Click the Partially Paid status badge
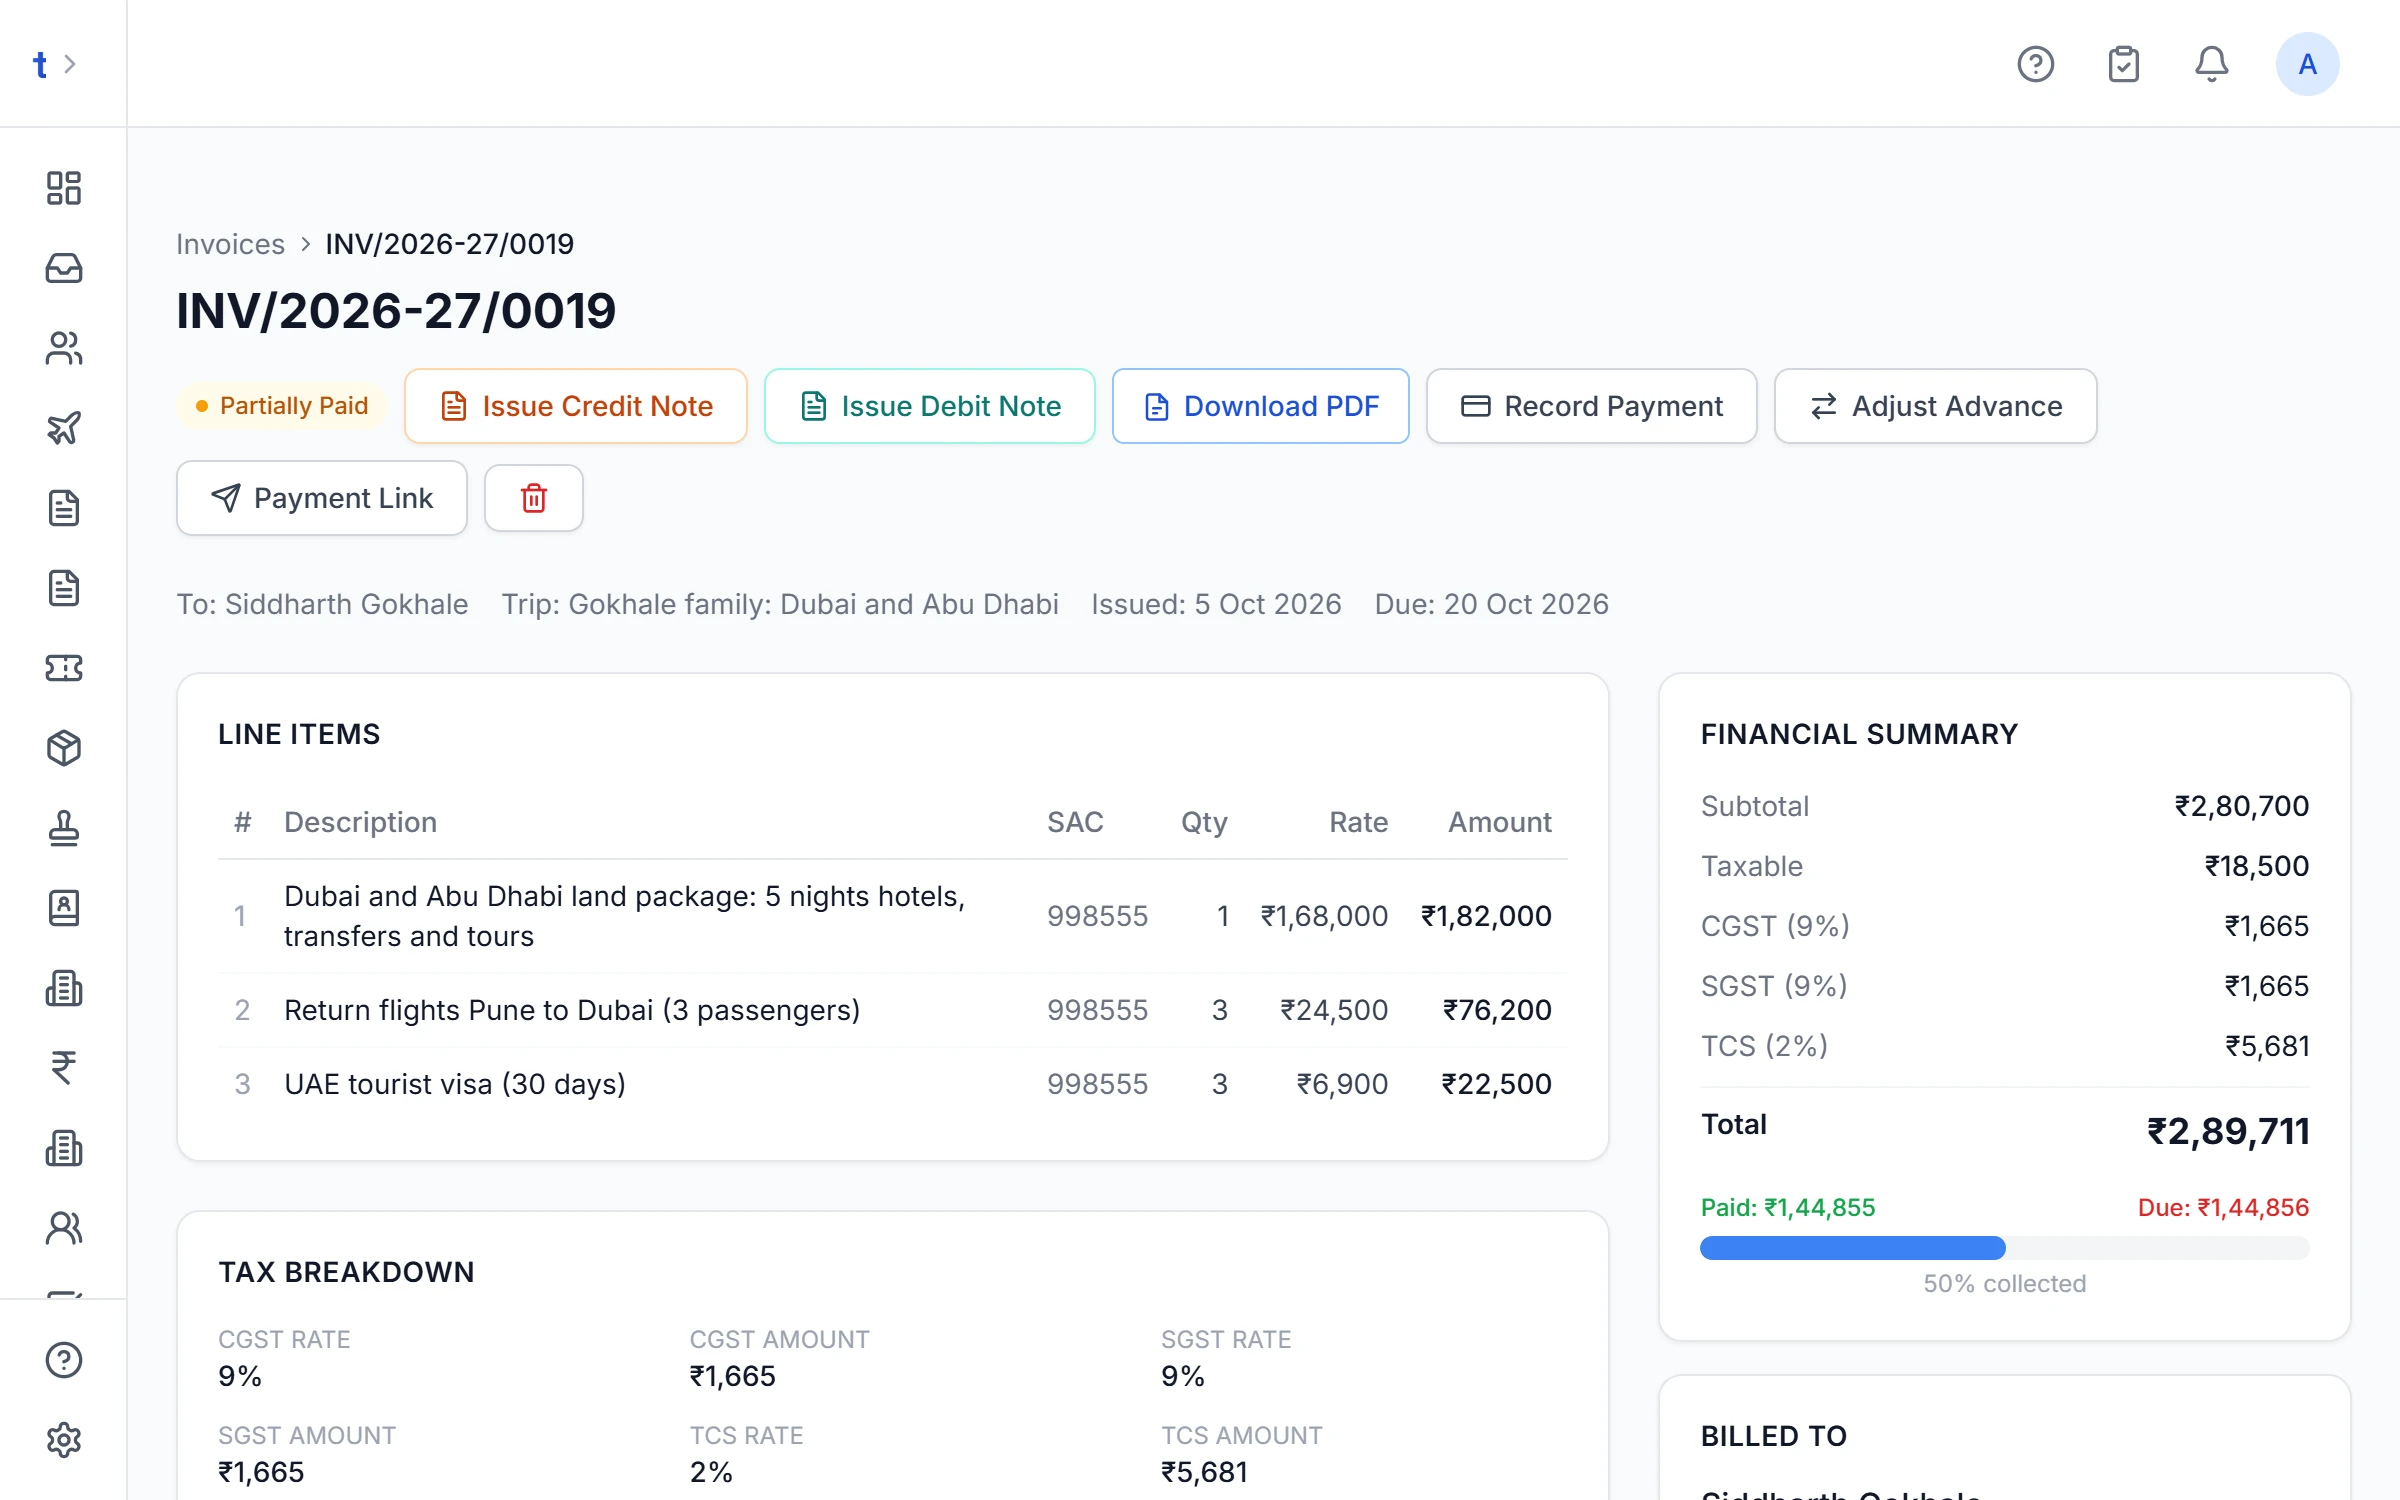Screen dimensions: 2400x1500 282,406
